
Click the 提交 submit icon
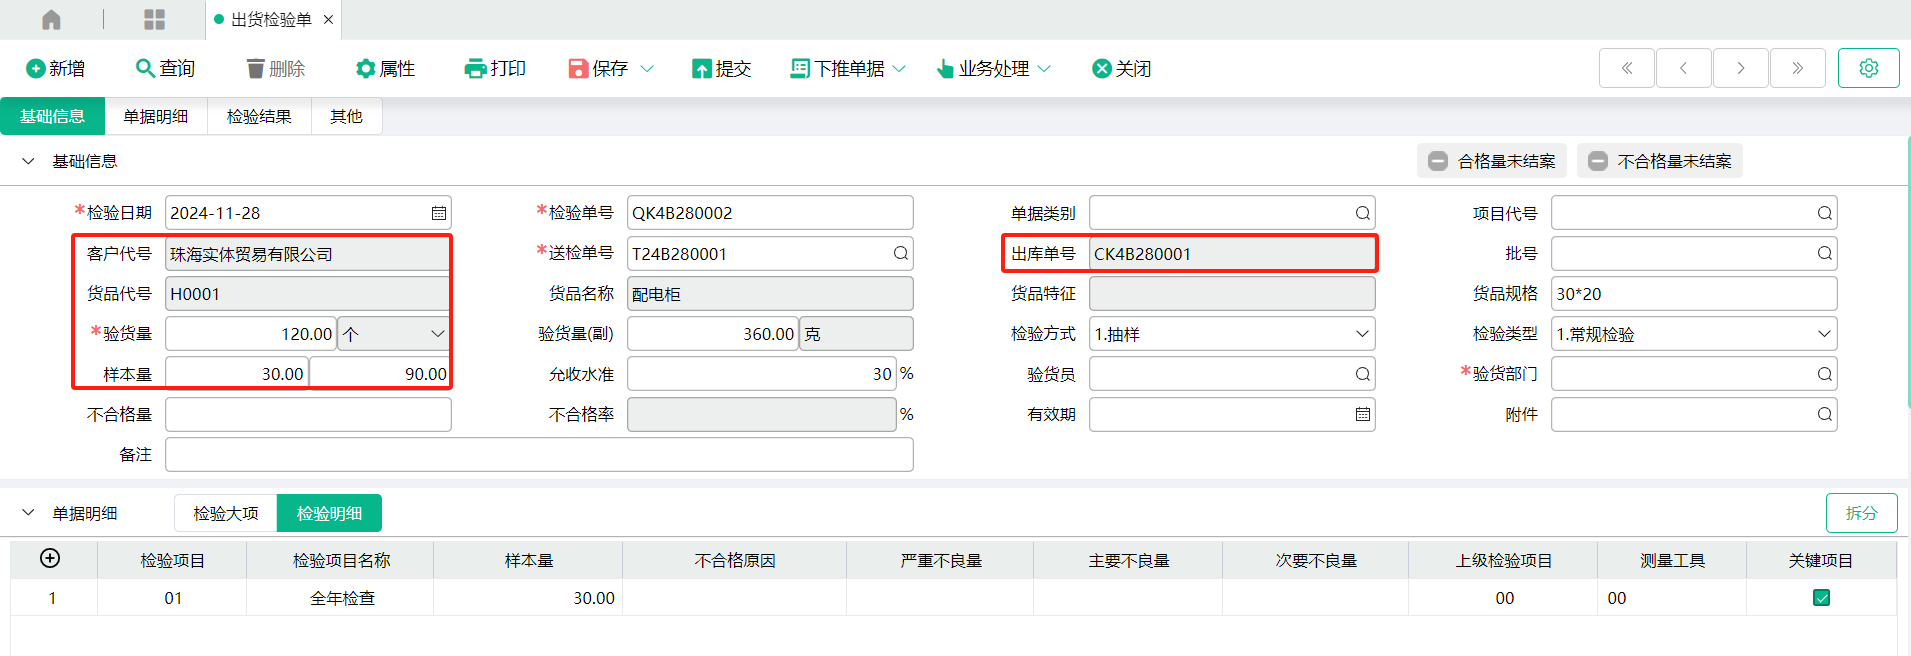(702, 68)
